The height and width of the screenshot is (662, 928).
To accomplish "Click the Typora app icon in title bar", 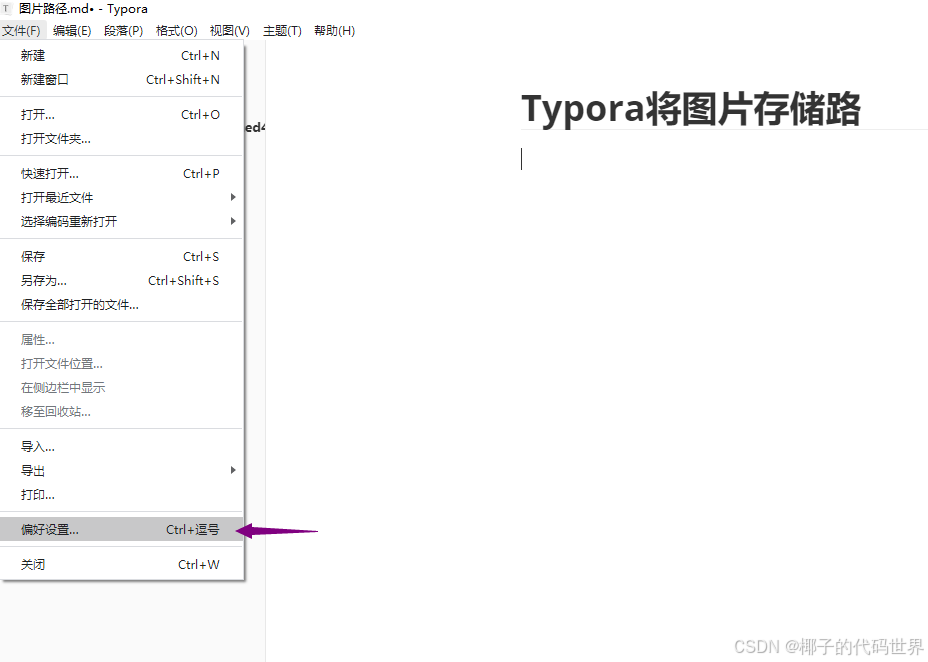I will 7,9.
